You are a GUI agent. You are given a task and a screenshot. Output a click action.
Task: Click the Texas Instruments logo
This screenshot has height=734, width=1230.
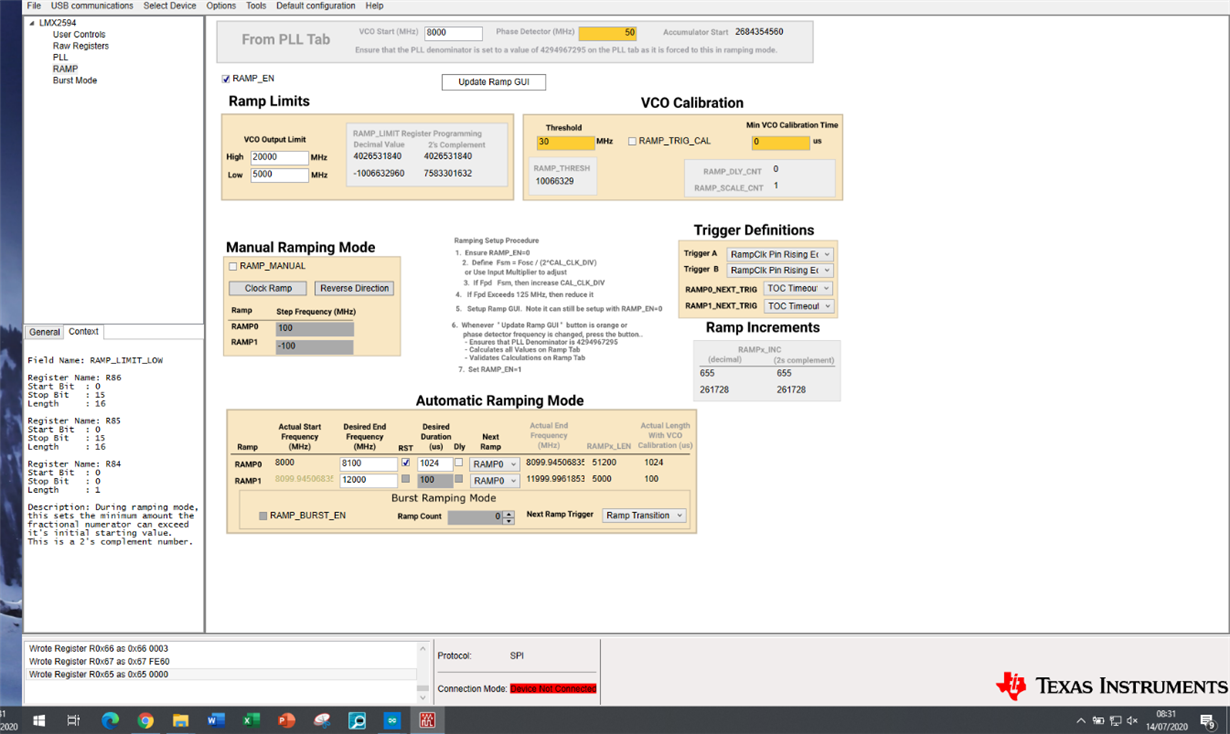[1111, 685]
